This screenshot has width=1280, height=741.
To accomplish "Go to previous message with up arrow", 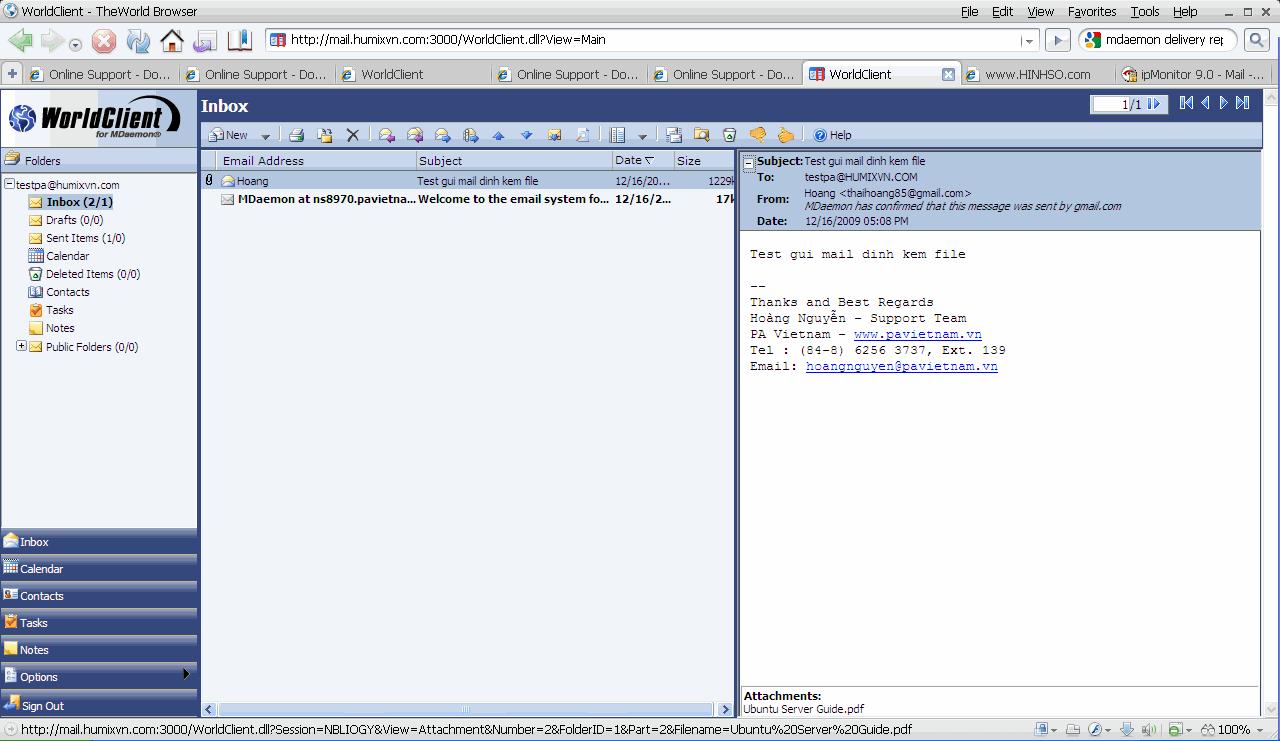I will click(x=498, y=135).
